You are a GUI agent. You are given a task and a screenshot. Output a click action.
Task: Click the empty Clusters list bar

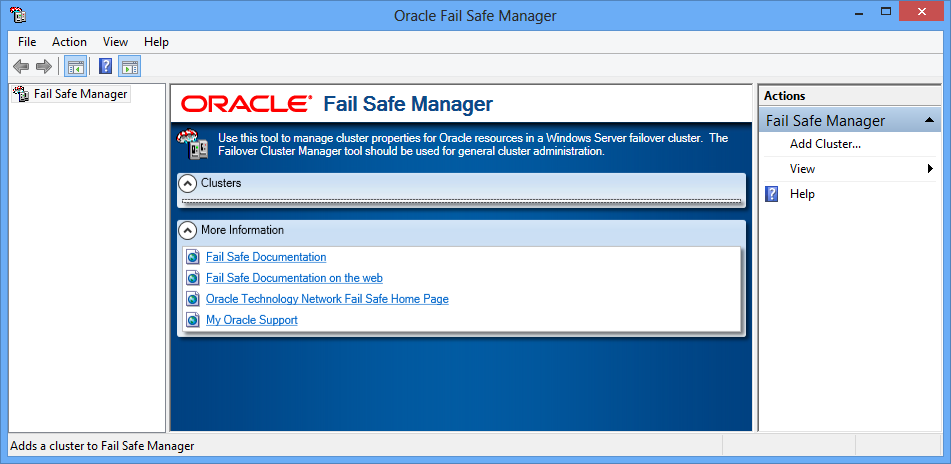click(x=462, y=200)
